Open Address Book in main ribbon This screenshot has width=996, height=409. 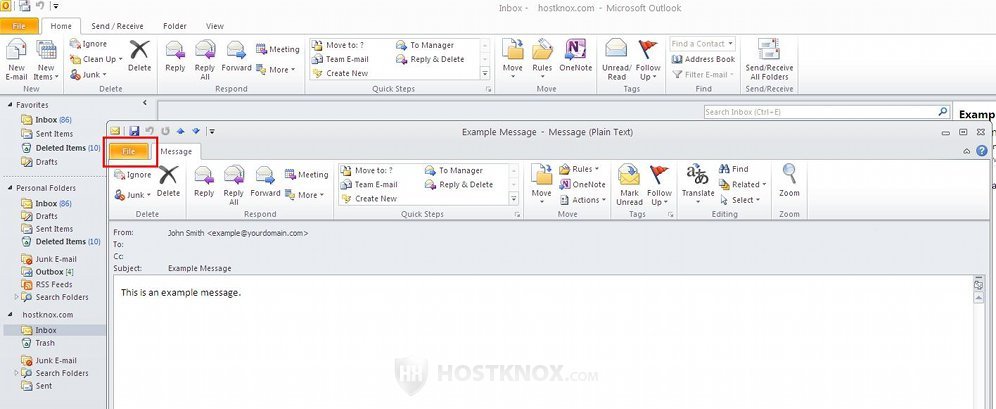703,59
